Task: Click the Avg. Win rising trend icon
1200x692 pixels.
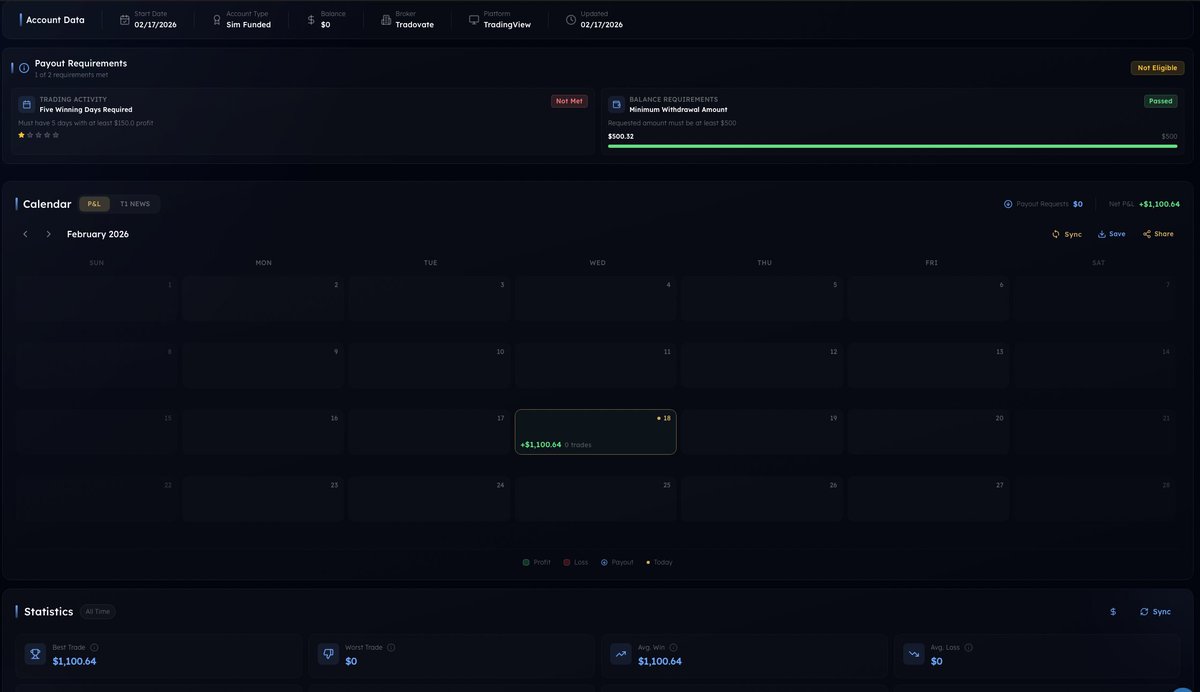Action: click(621, 654)
